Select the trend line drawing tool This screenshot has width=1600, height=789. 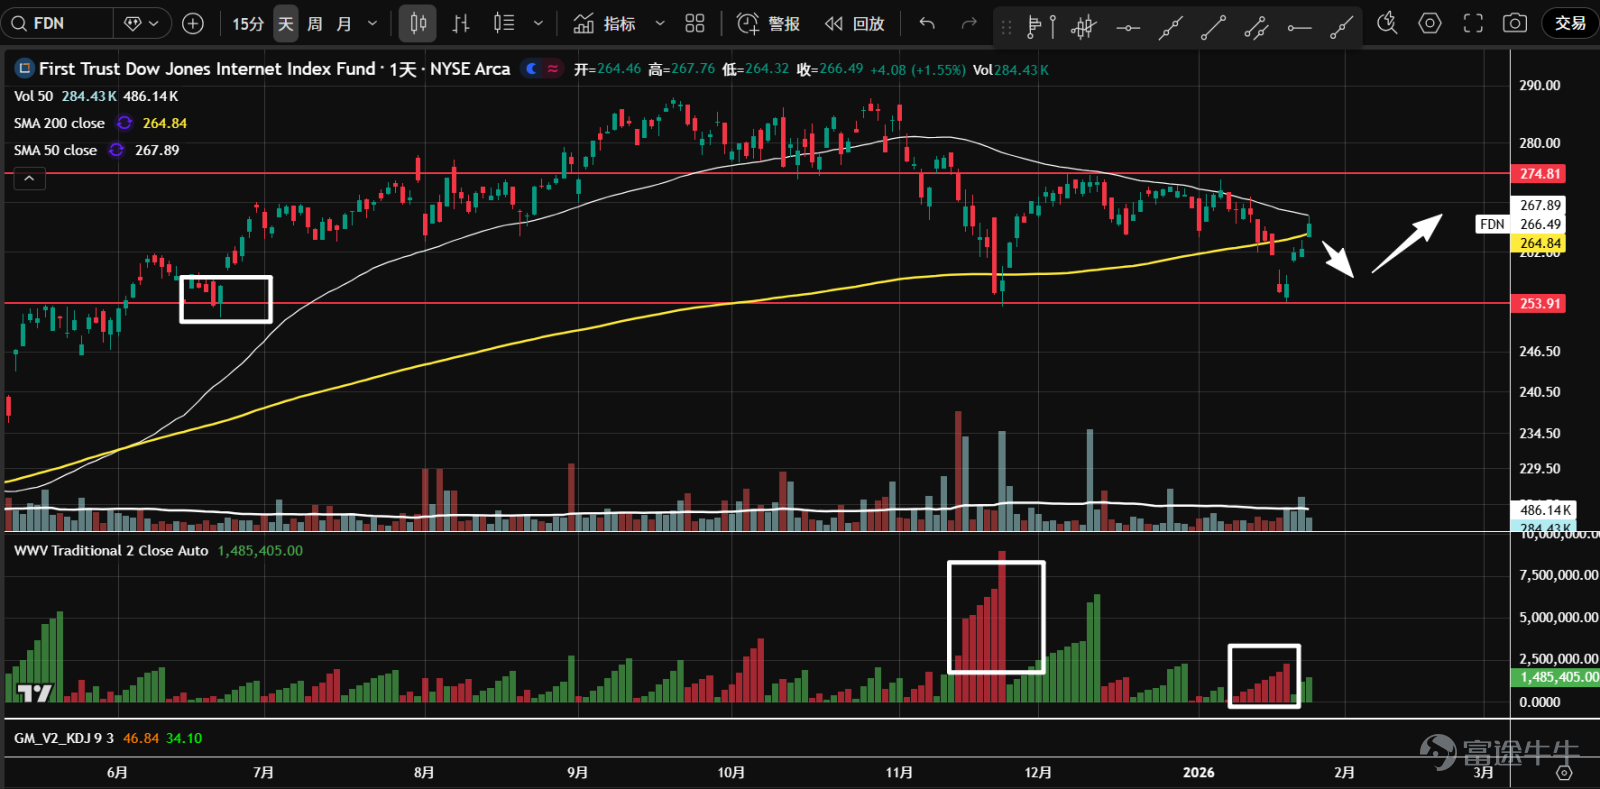[1213, 27]
